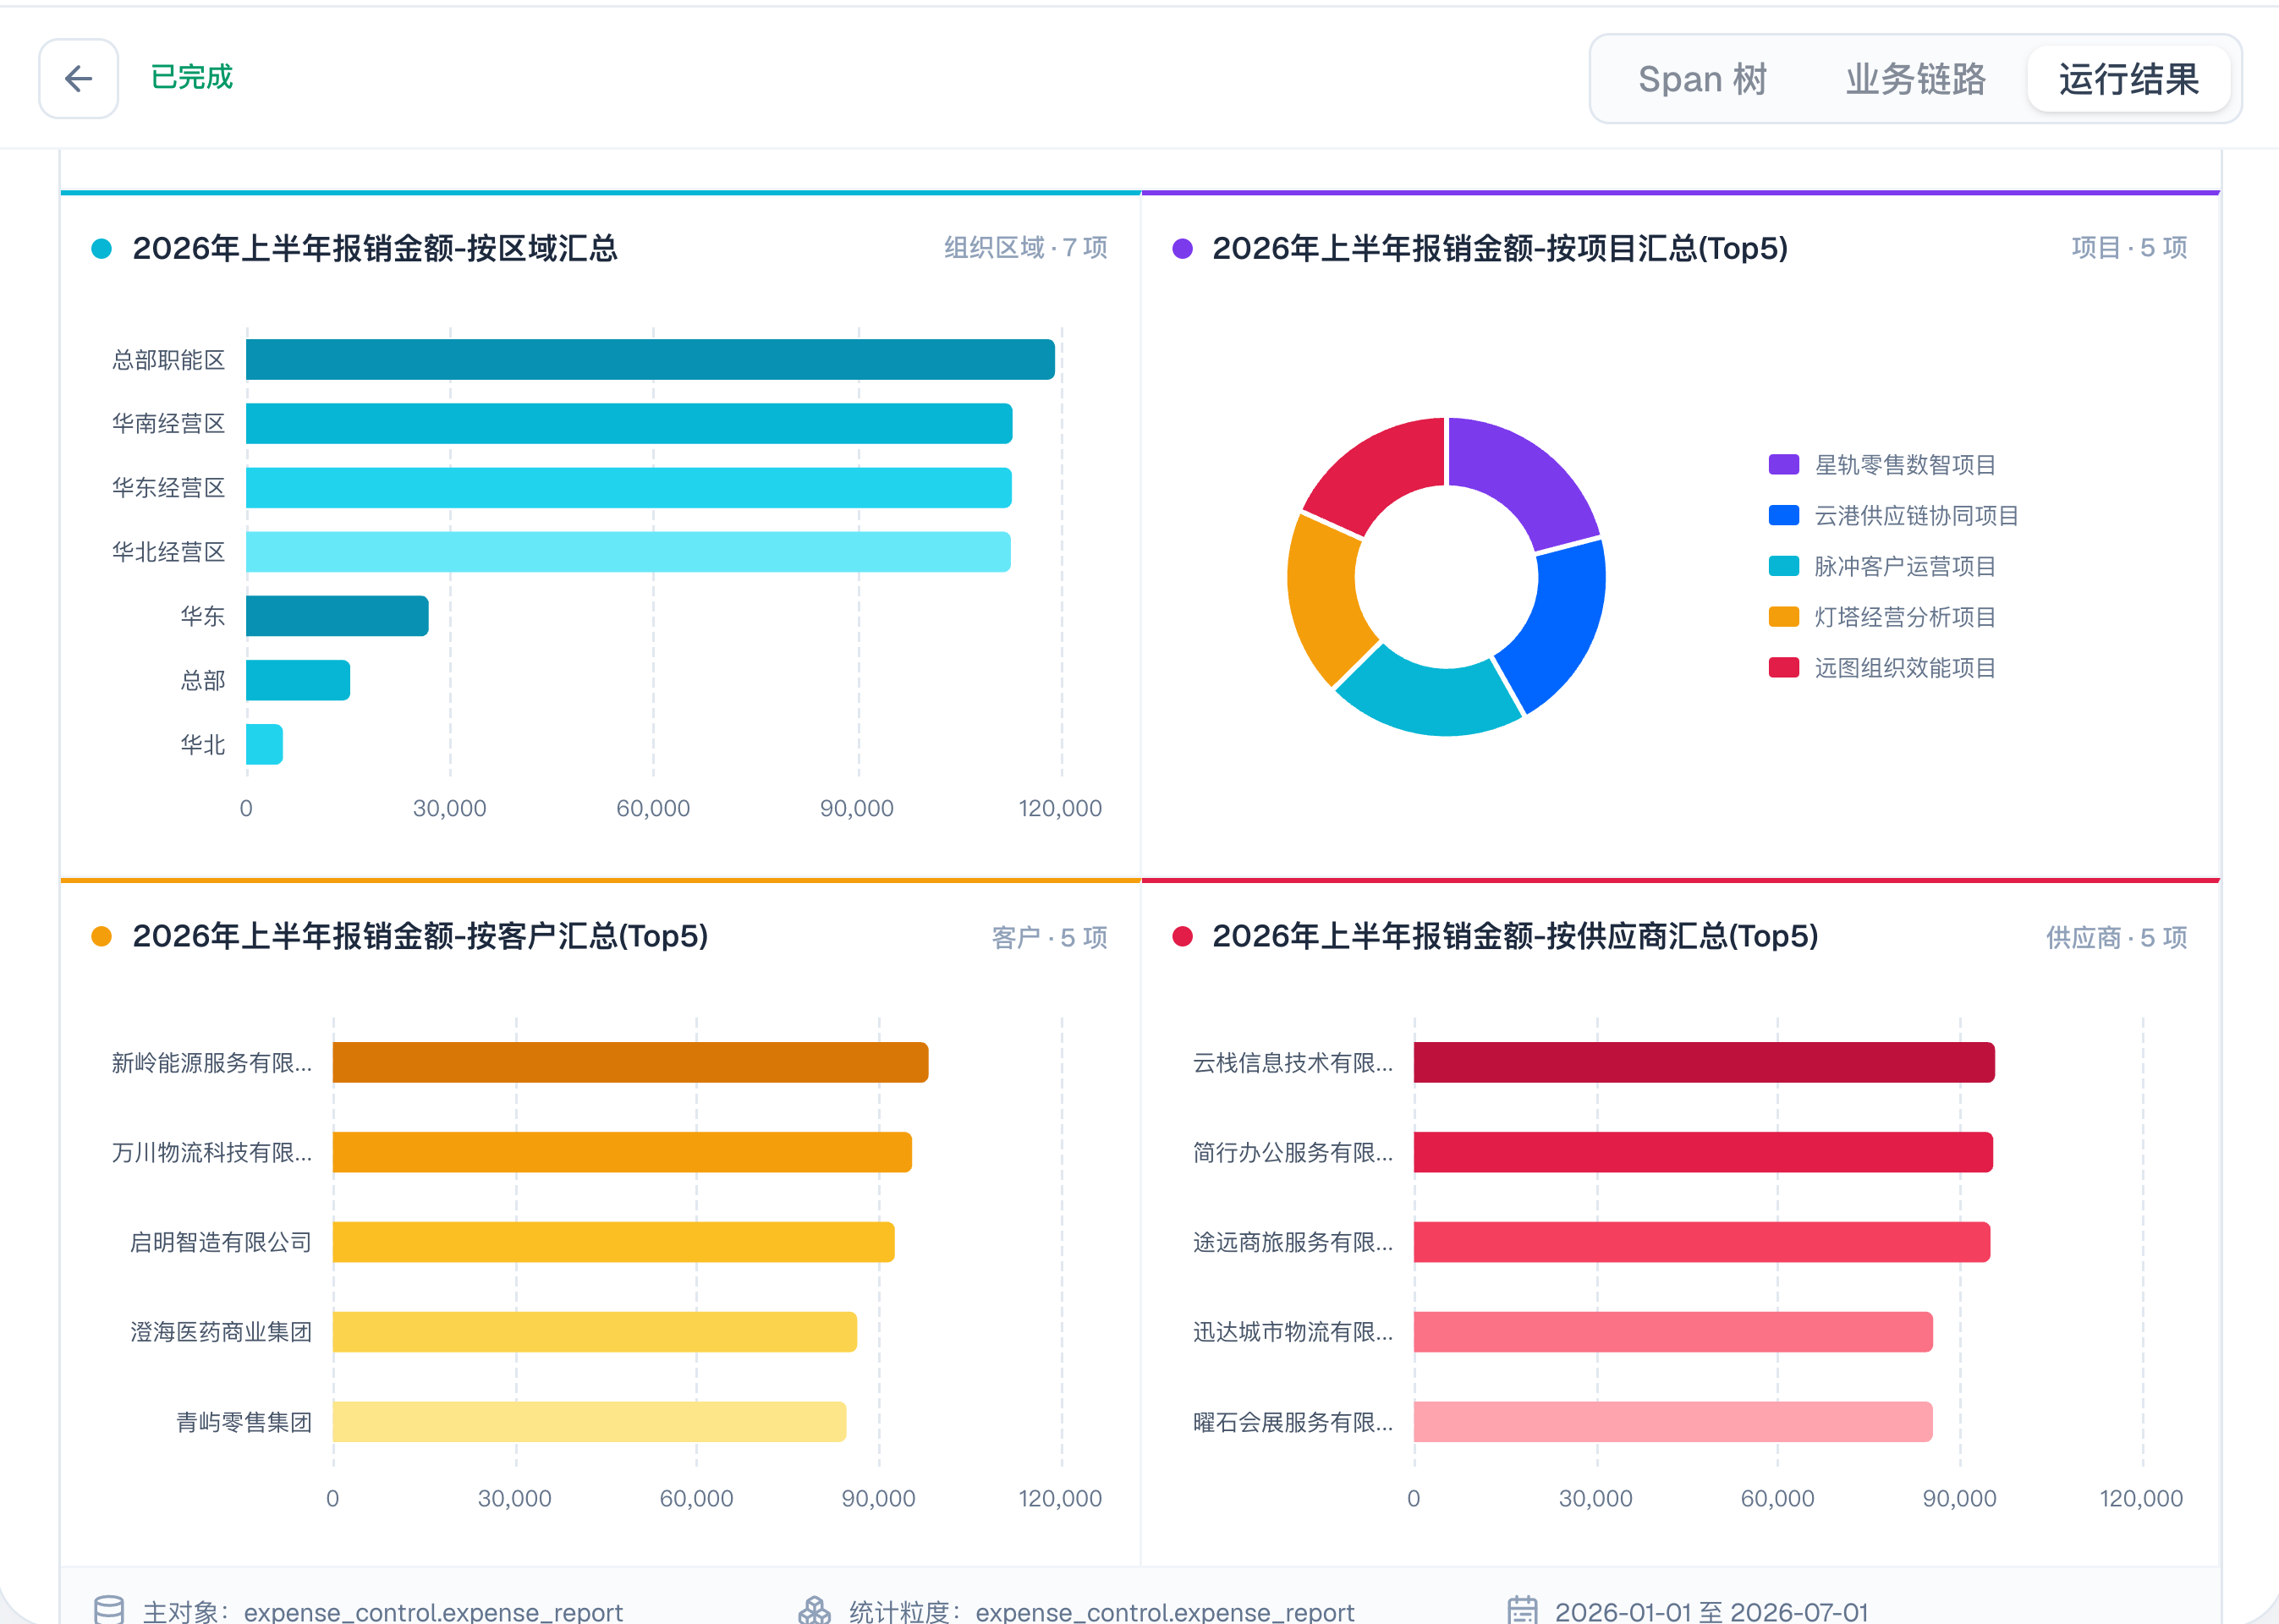2279x1624 pixels.
Task: Select the 运行结果 tab
Action: pos(2129,79)
